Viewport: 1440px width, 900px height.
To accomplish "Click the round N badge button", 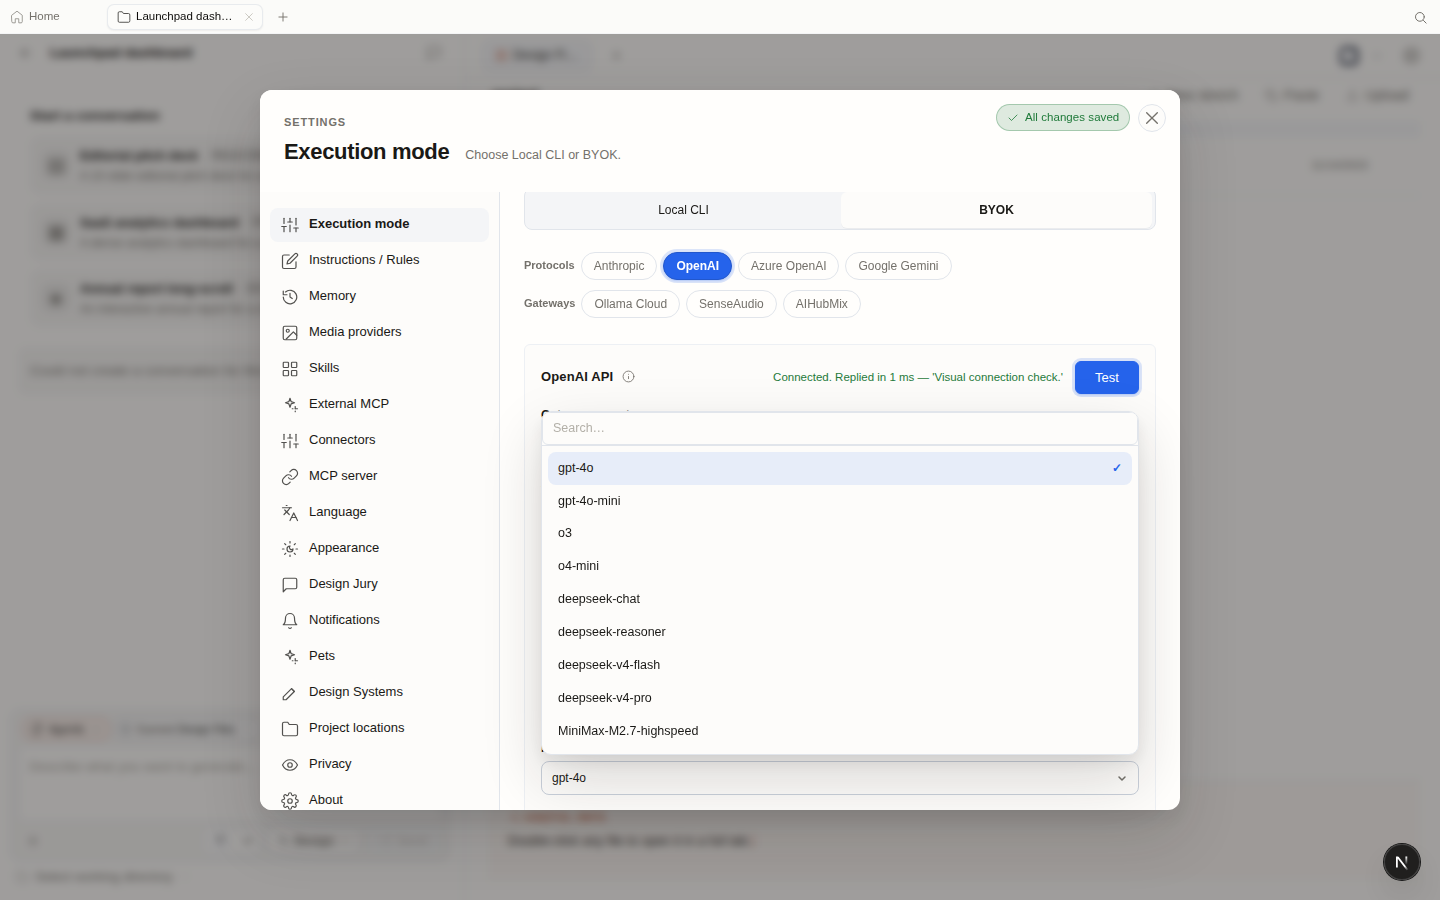I will coord(1402,862).
